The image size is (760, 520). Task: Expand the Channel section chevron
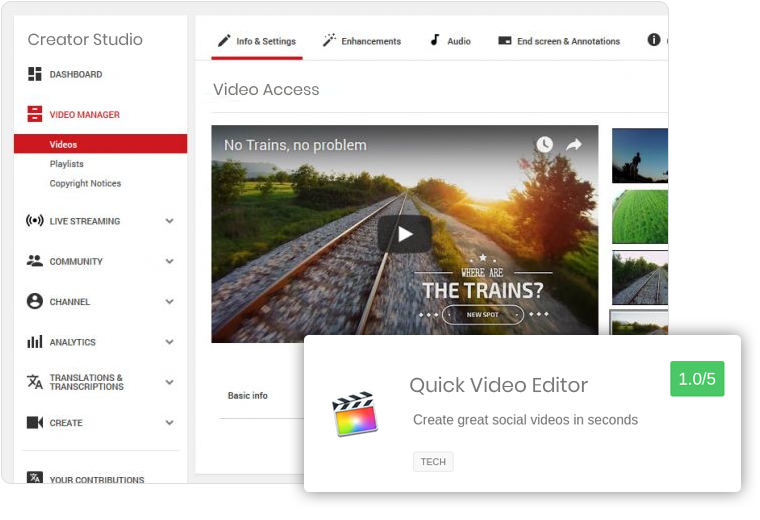click(x=169, y=301)
